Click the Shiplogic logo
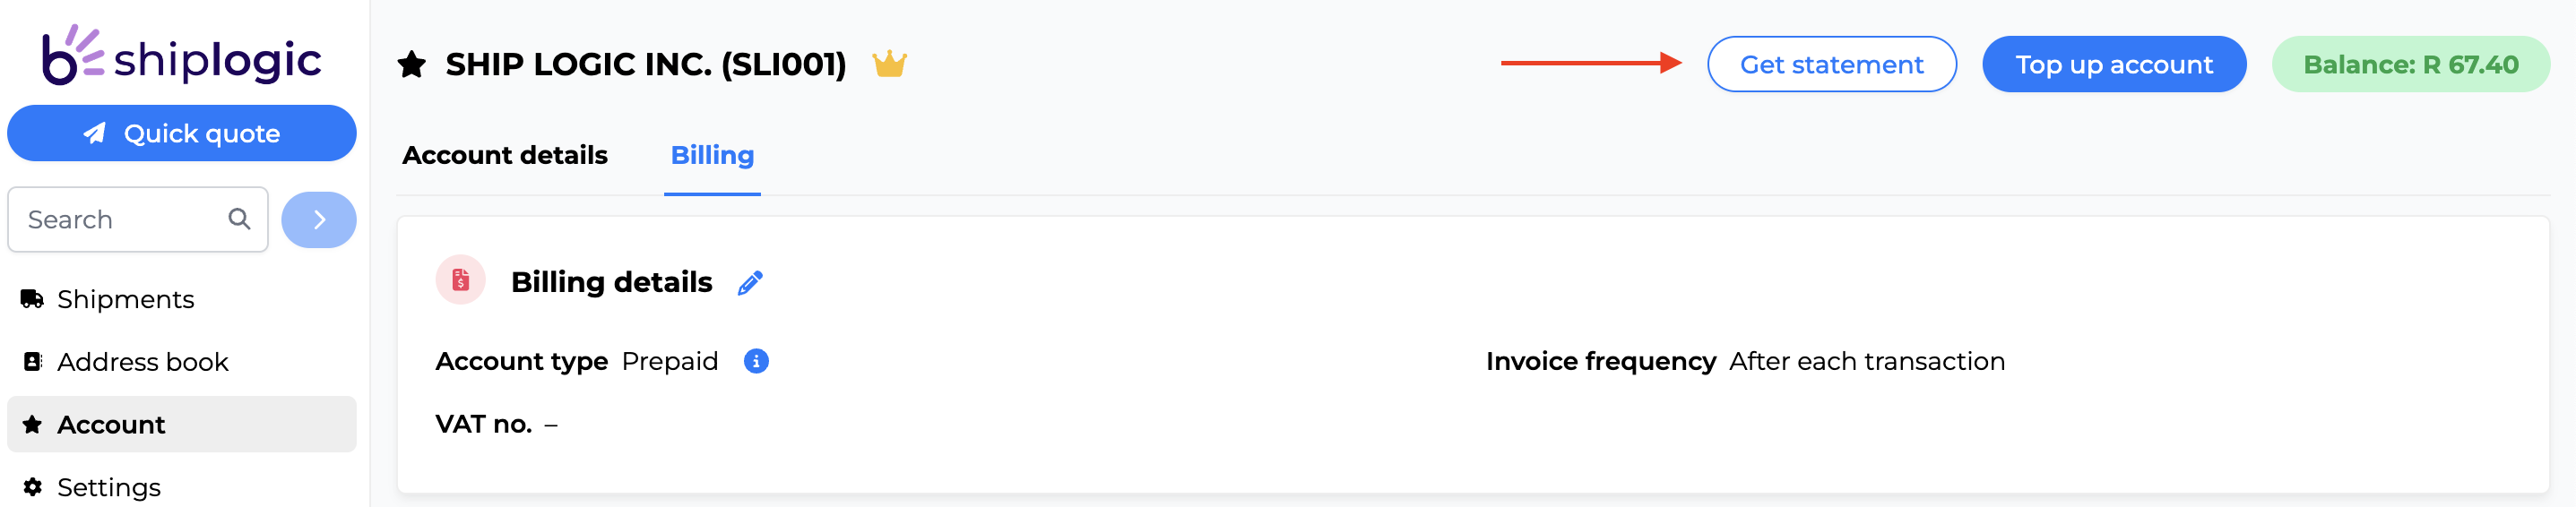Screen dimensions: 2576x507 coord(182,55)
